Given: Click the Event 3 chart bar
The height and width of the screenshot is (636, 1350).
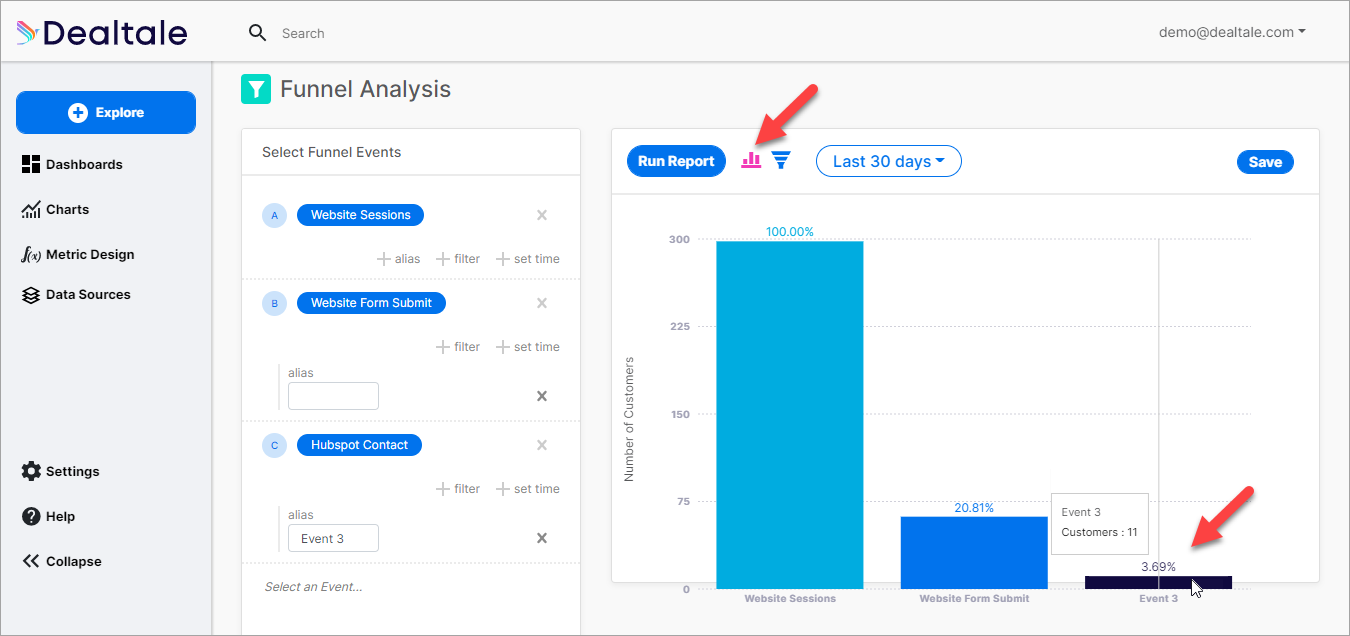Looking at the screenshot, I should click(1158, 583).
